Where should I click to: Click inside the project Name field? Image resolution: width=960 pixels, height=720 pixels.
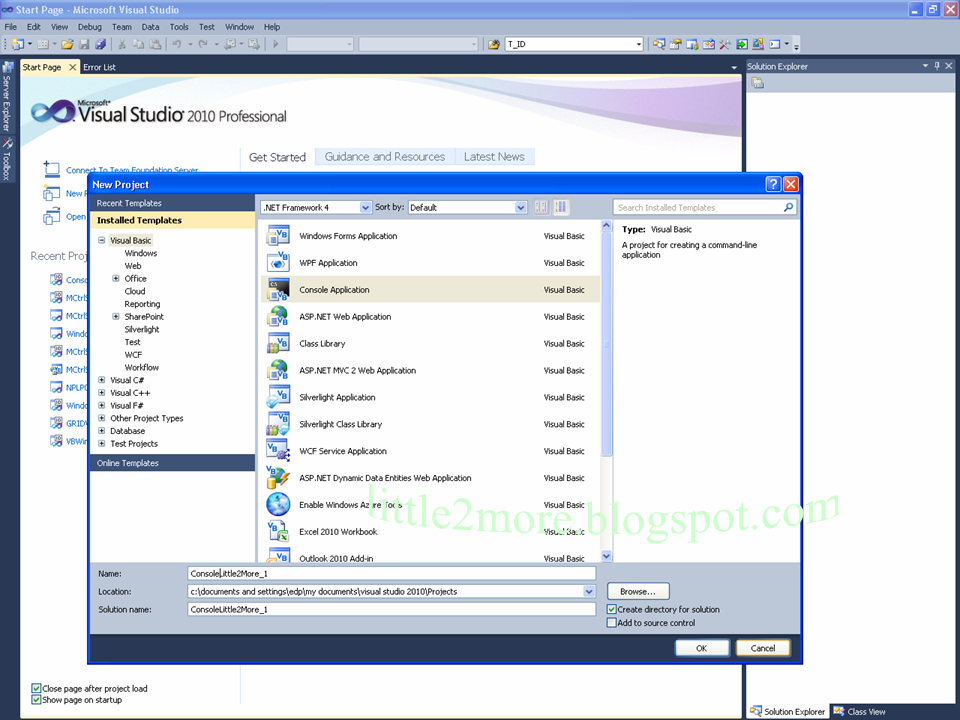point(390,573)
